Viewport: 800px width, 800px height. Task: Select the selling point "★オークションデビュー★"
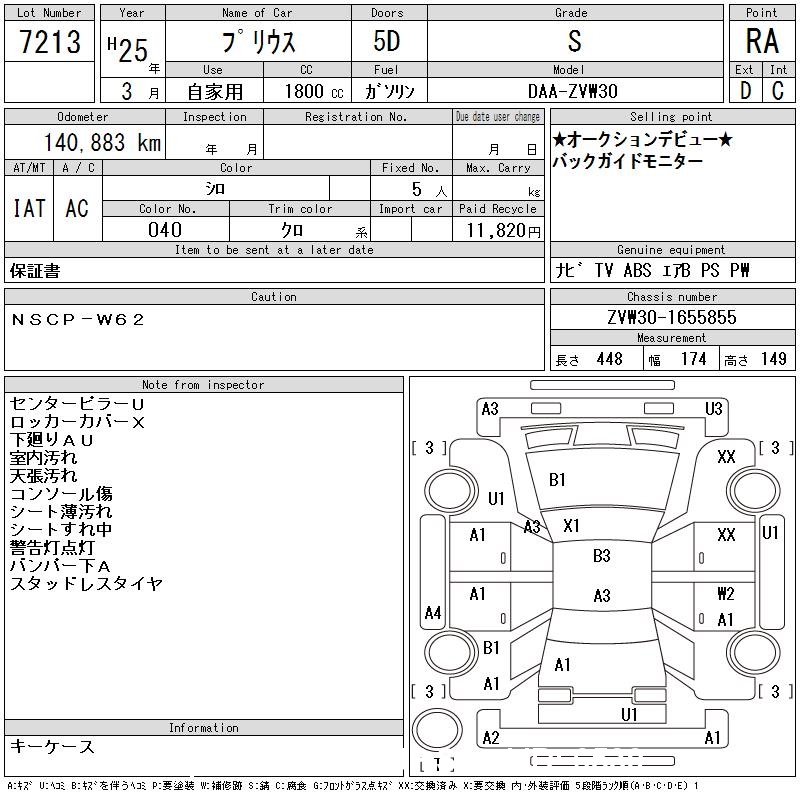[x=643, y=139]
